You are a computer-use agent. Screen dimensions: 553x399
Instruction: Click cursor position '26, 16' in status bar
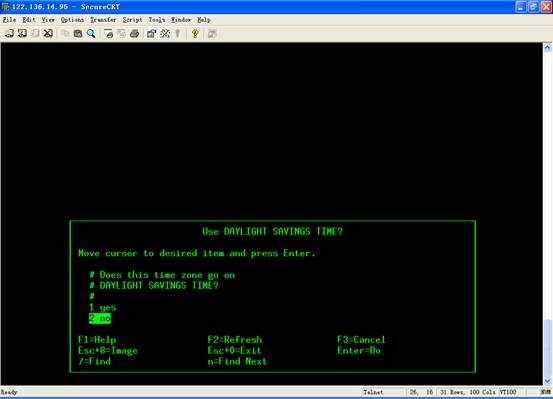click(421, 392)
